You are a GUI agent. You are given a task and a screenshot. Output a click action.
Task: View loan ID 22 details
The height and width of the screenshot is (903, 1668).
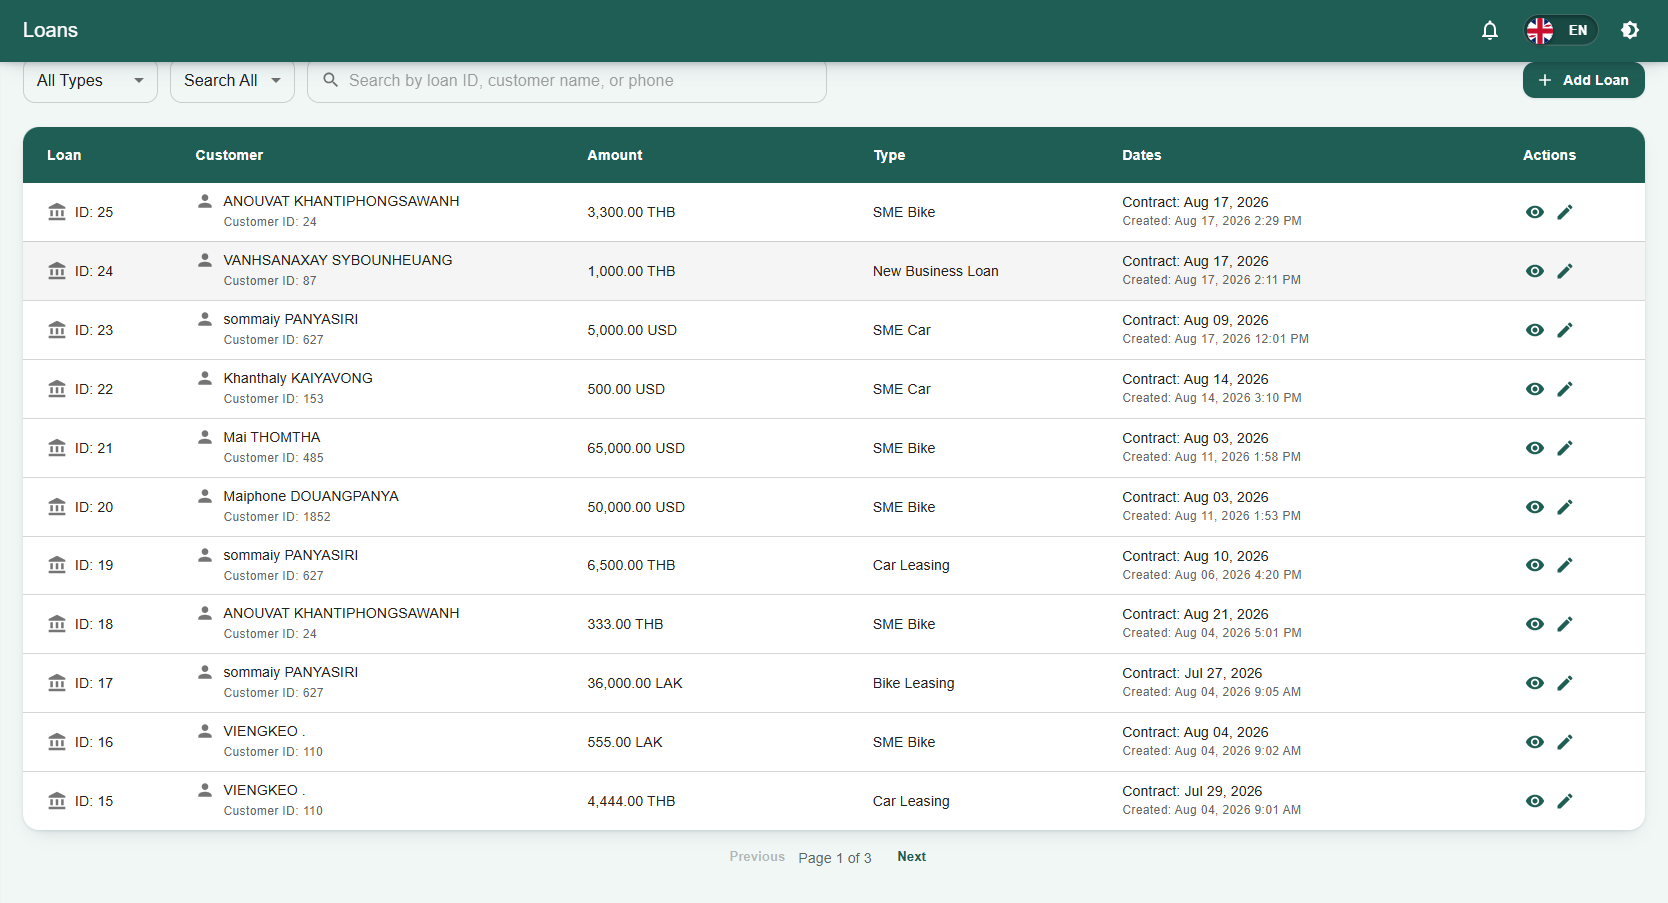[x=1535, y=389]
